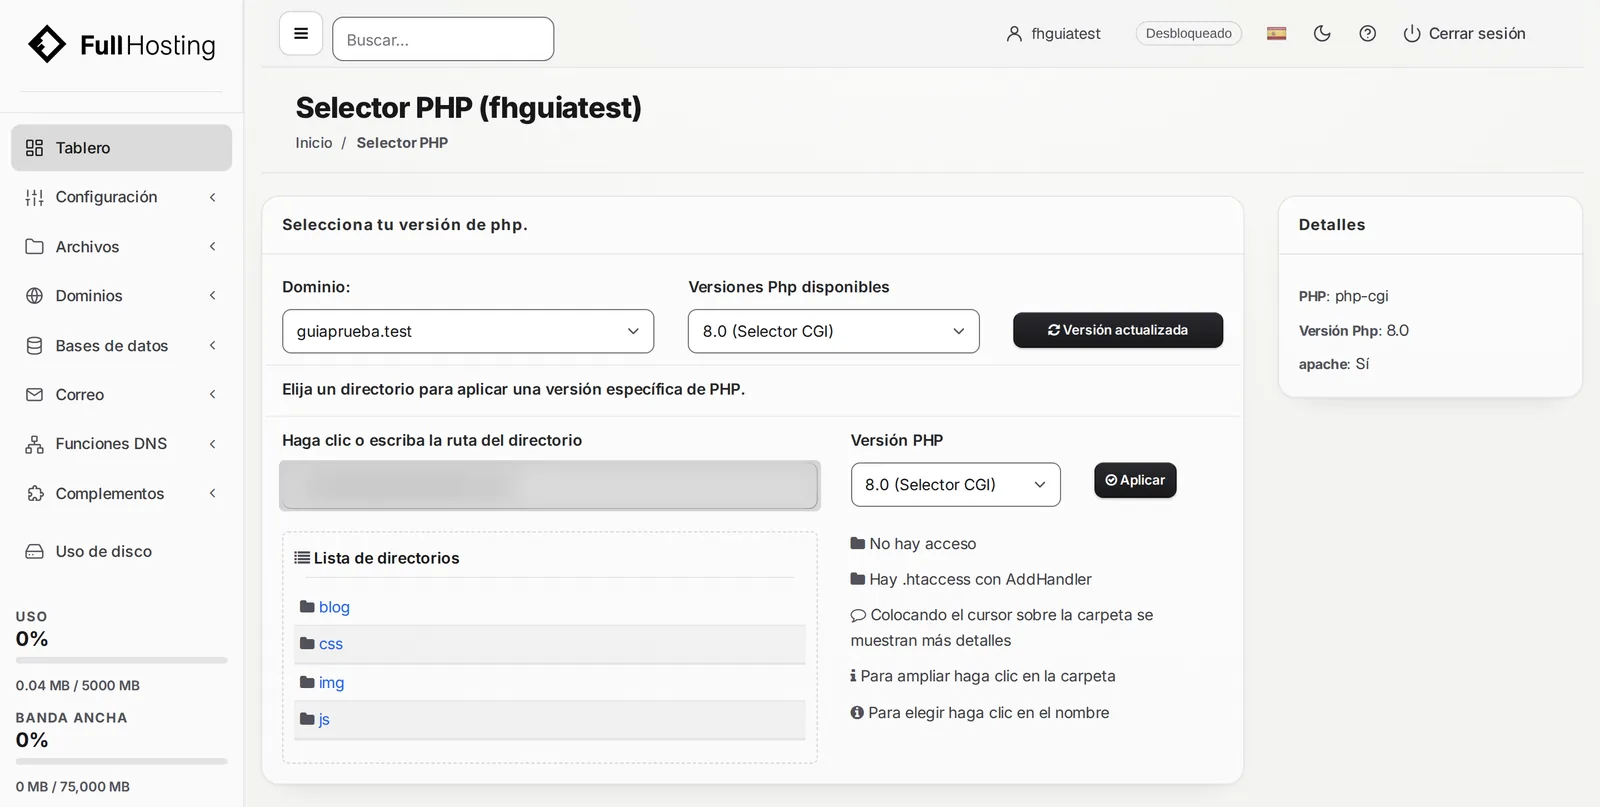Change language via Spanish flag icon

(x=1276, y=34)
